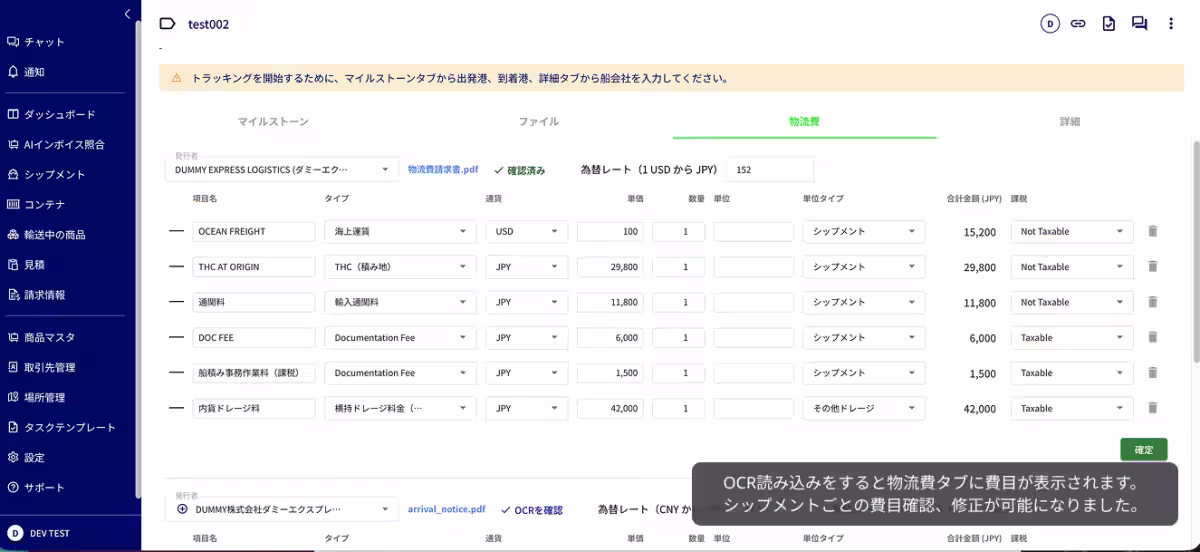Open the DUMMY EXPRESS LOGISTICS issuer dropdown
This screenshot has height=552, width=1200.
tap(282, 170)
